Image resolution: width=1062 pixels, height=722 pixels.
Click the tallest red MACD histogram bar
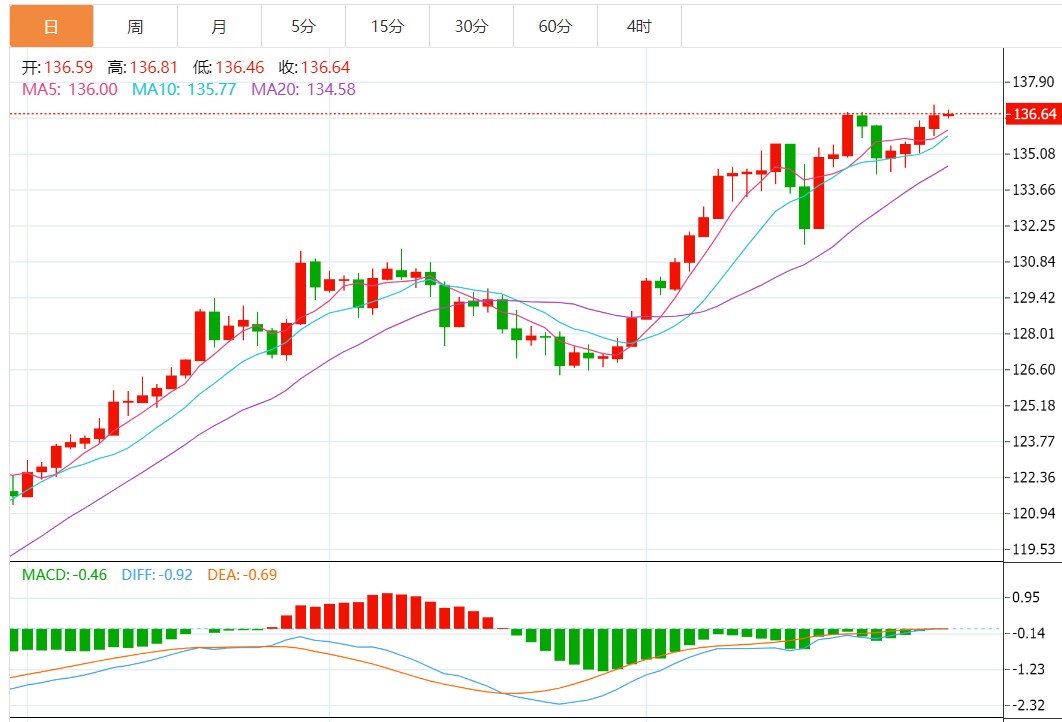(x=387, y=611)
